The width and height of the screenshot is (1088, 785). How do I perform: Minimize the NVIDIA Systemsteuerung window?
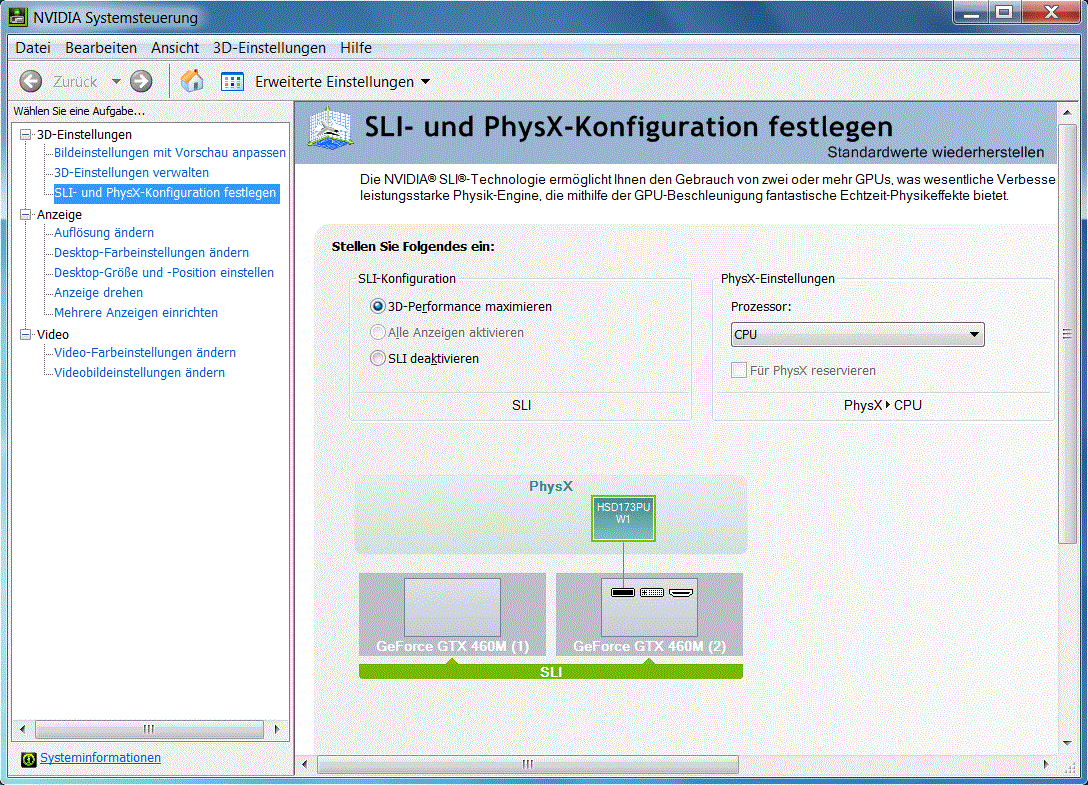[x=971, y=12]
